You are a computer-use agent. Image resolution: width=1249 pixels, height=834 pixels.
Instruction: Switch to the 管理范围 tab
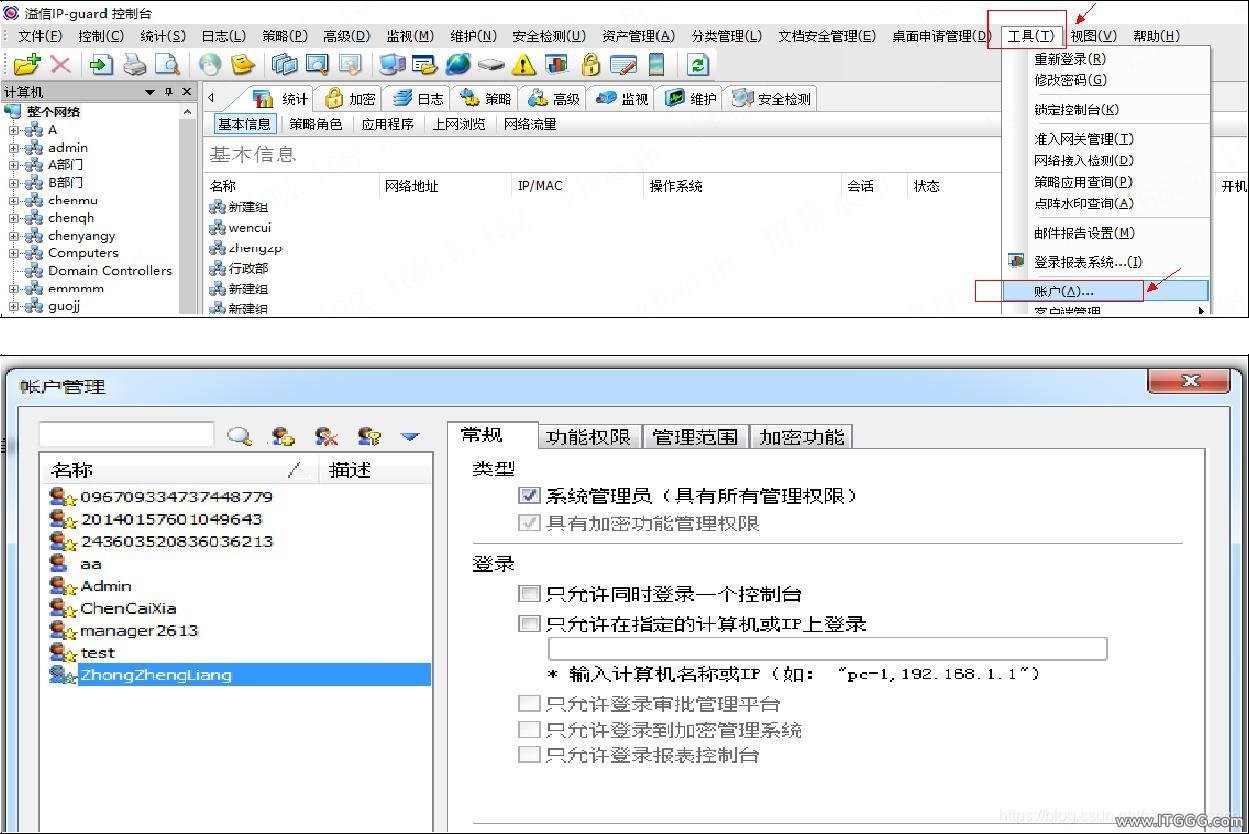(695, 437)
